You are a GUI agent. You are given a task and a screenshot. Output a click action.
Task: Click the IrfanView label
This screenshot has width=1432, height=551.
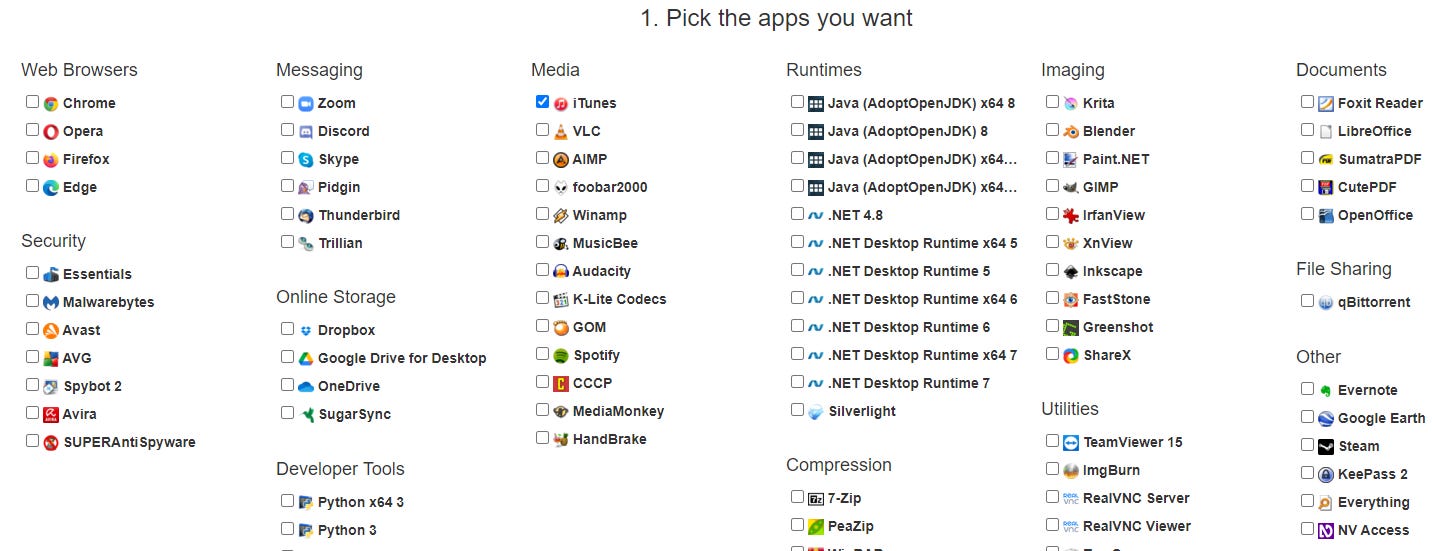pyautogui.click(x=1114, y=215)
